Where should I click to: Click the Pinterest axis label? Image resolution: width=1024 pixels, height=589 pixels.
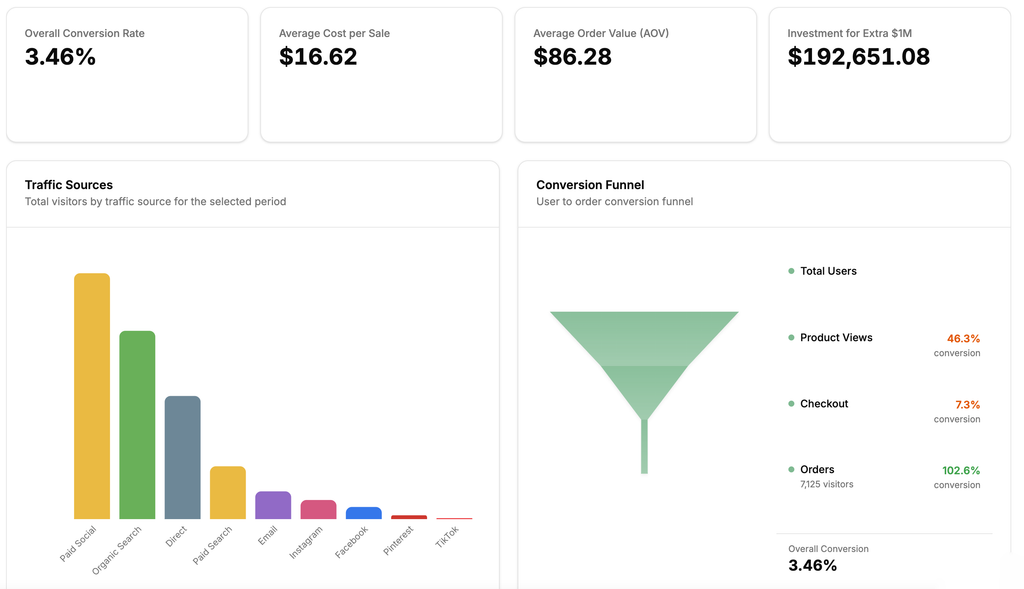[399, 541]
